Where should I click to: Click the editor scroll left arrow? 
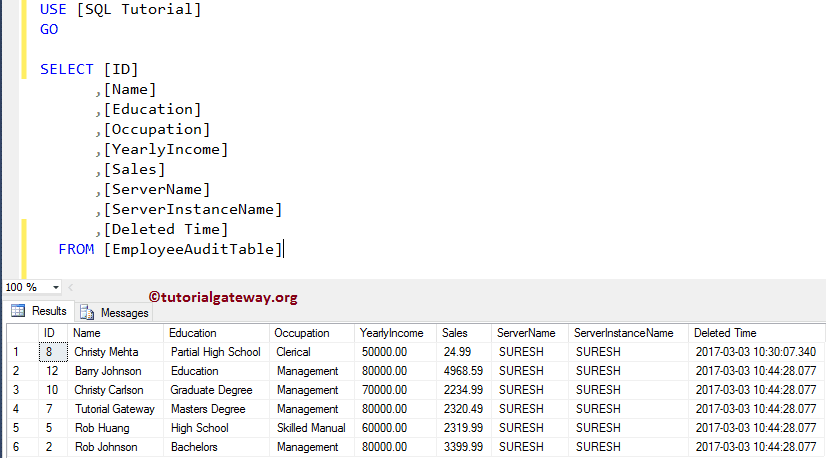(71, 287)
